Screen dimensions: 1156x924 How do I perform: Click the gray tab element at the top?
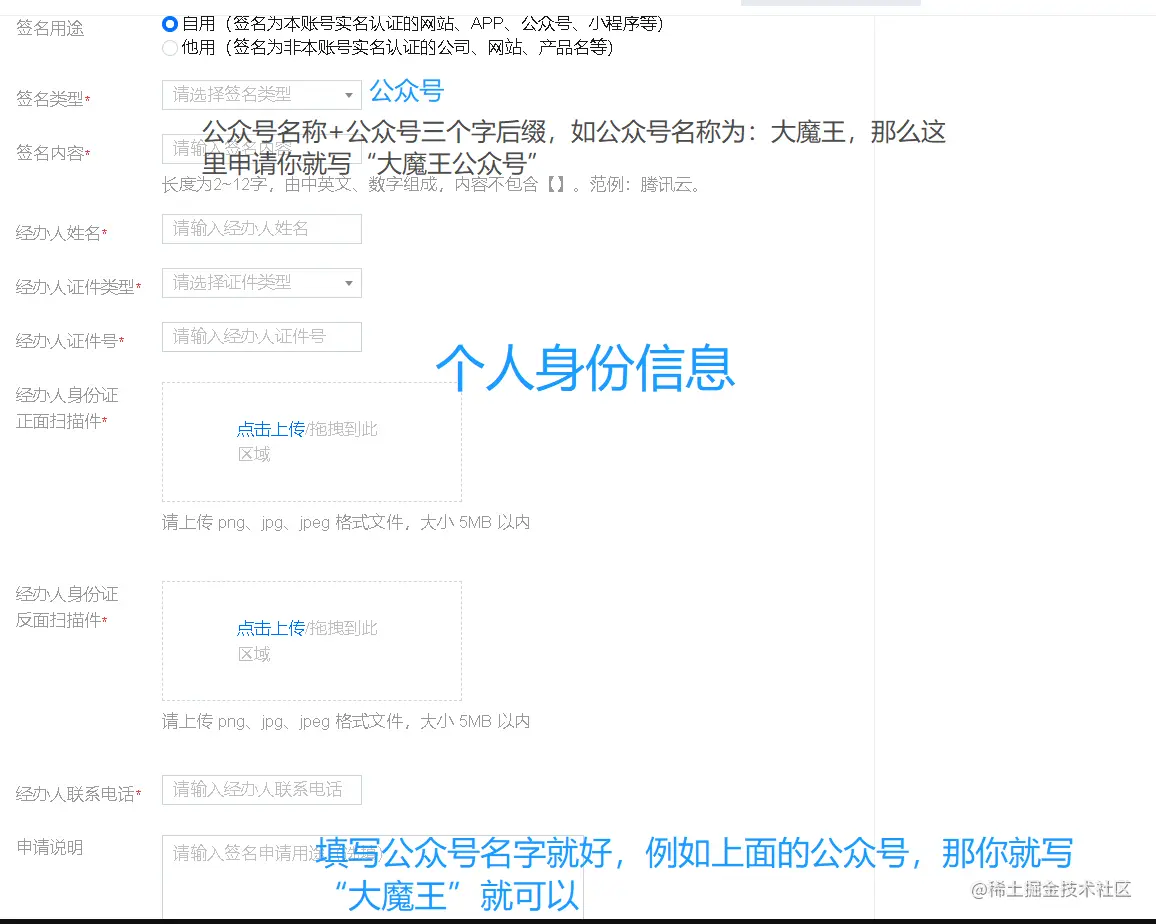(x=830, y=3)
